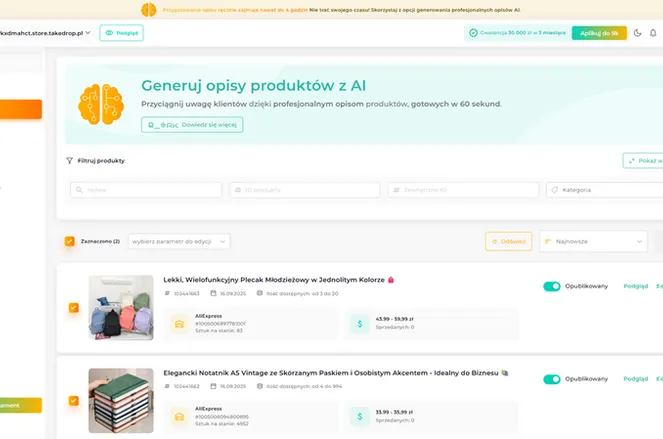This screenshot has height=439, width=663.
Task: Toggle dark mode moon icon
Action: (x=639, y=33)
